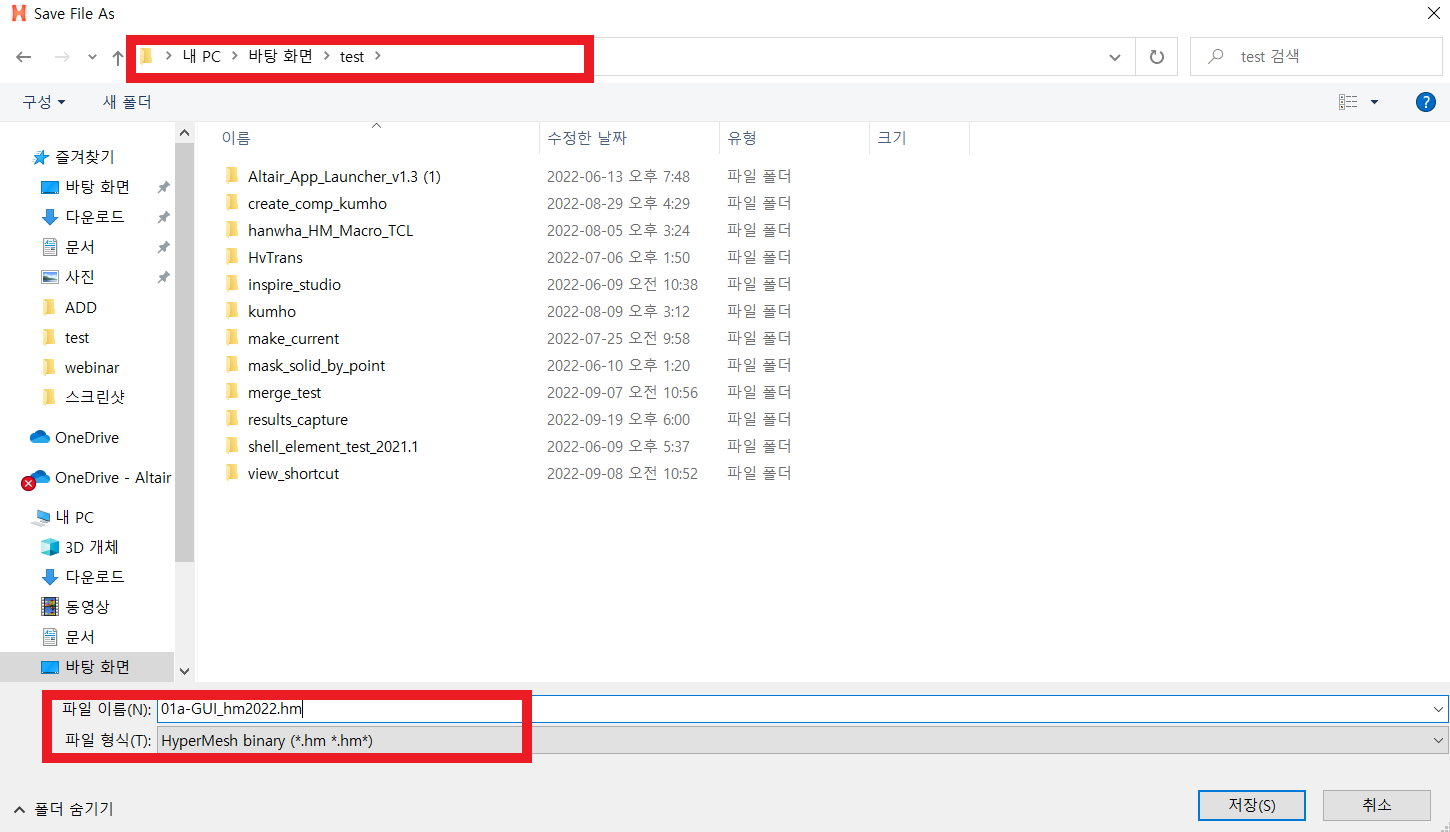The image size is (1450, 832).
Task: Open recent locations dropdown arrow
Action: point(92,57)
